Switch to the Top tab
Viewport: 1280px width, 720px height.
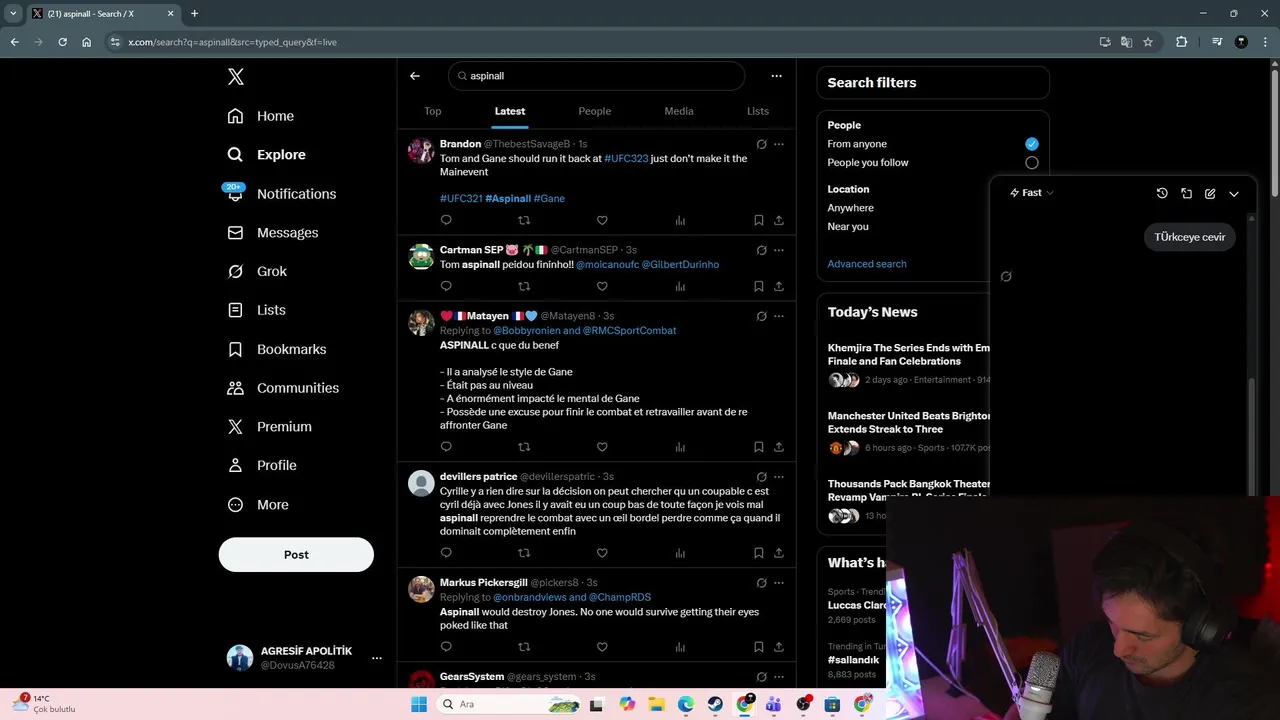coord(433,111)
